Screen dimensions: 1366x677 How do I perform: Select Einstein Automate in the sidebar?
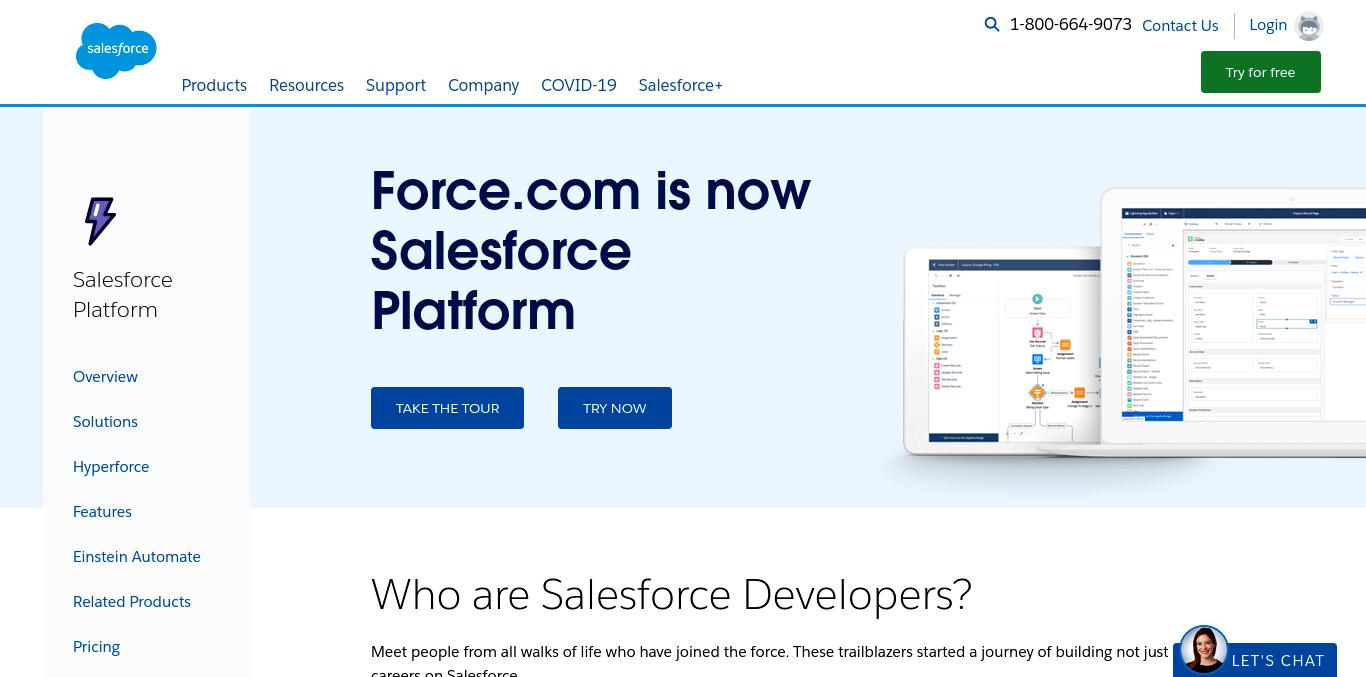(137, 556)
